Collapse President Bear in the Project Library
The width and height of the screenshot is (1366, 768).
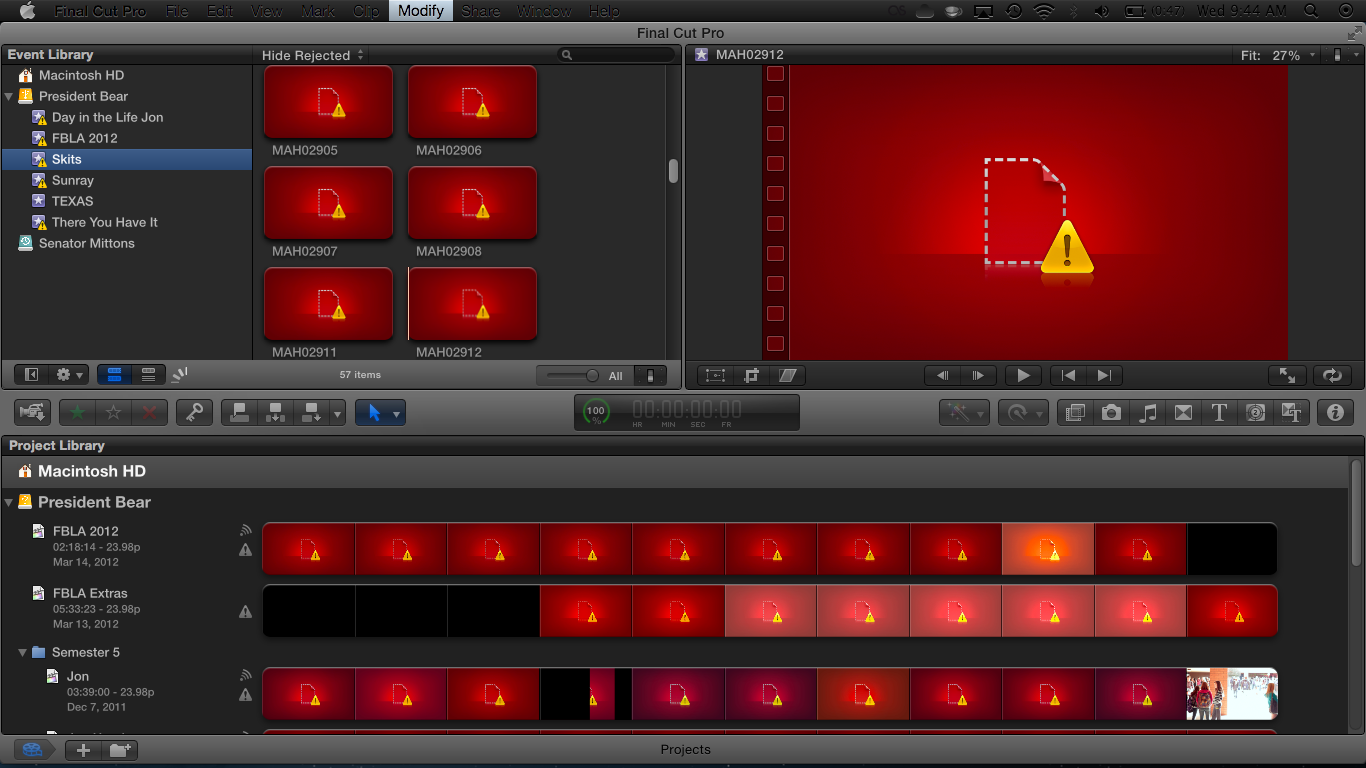pyautogui.click(x=9, y=503)
